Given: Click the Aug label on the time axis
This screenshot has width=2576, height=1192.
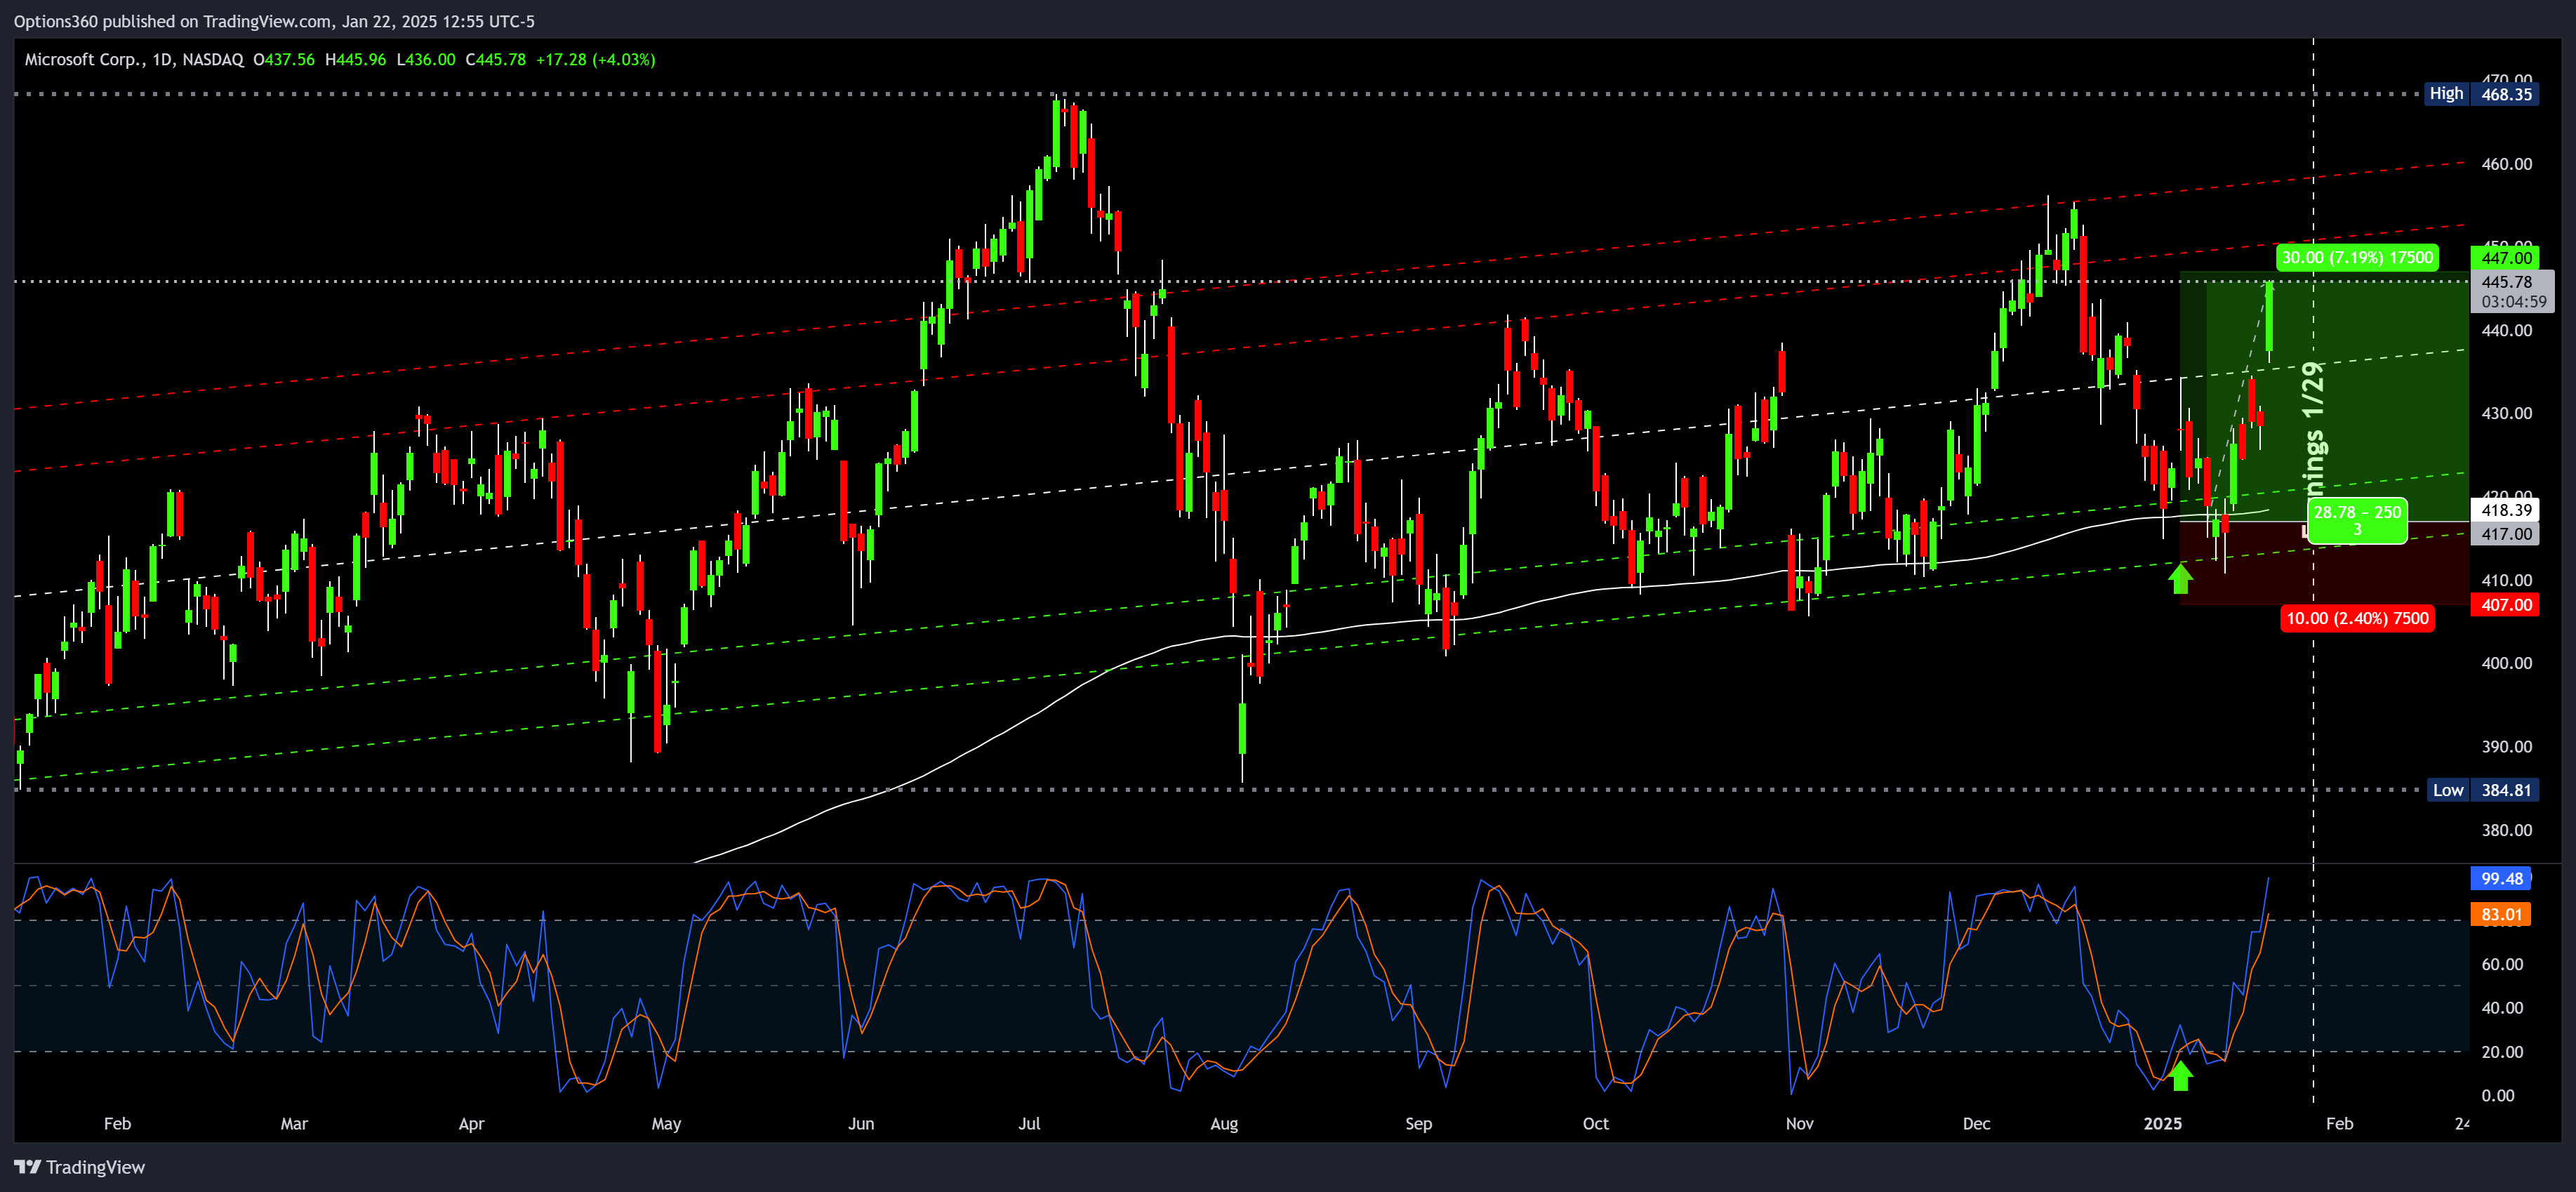Looking at the screenshot, I should (1224, 1124).
